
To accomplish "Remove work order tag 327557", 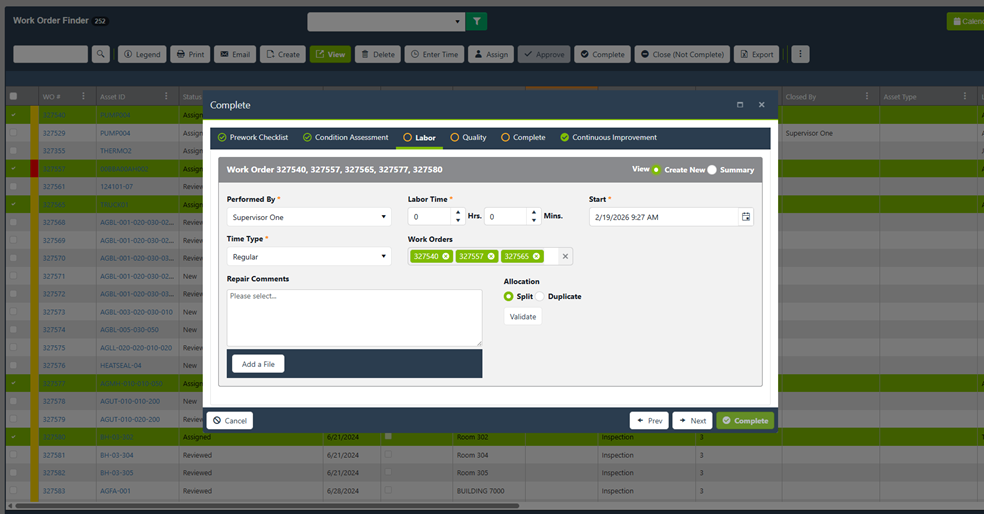I will click(x=491, y=256).
